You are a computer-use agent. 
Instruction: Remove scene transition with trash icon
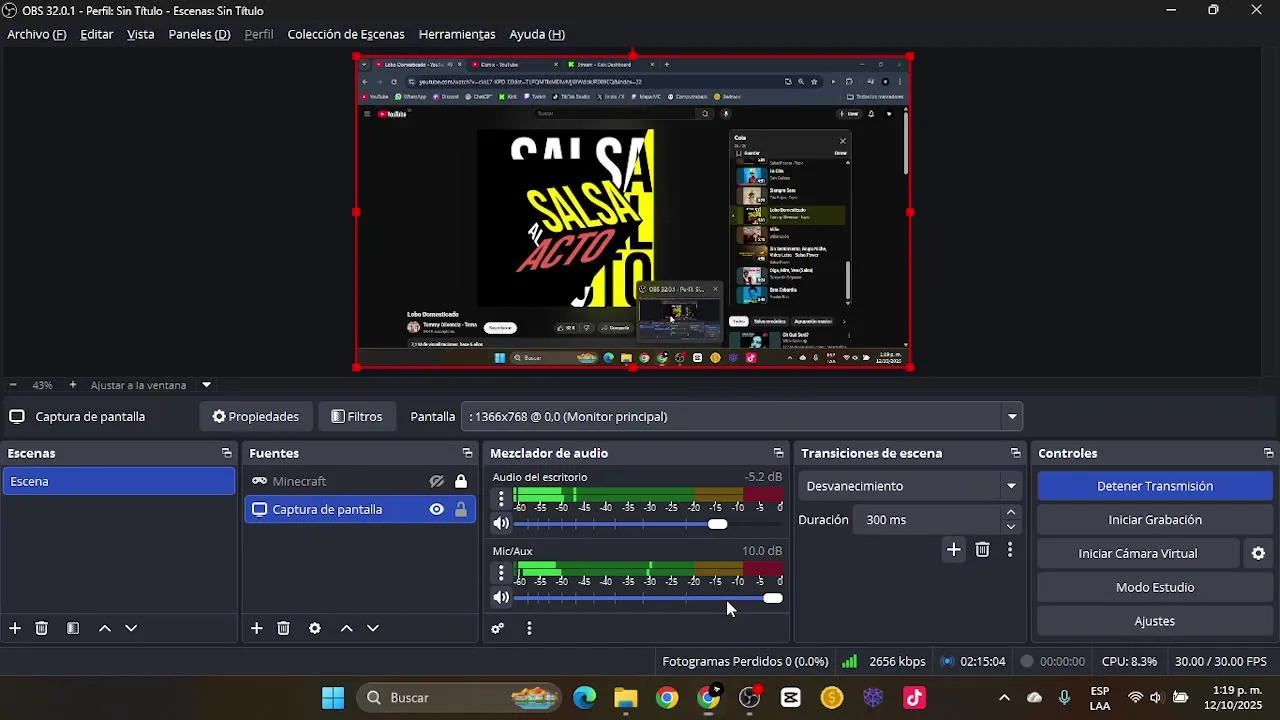(982, 549)
